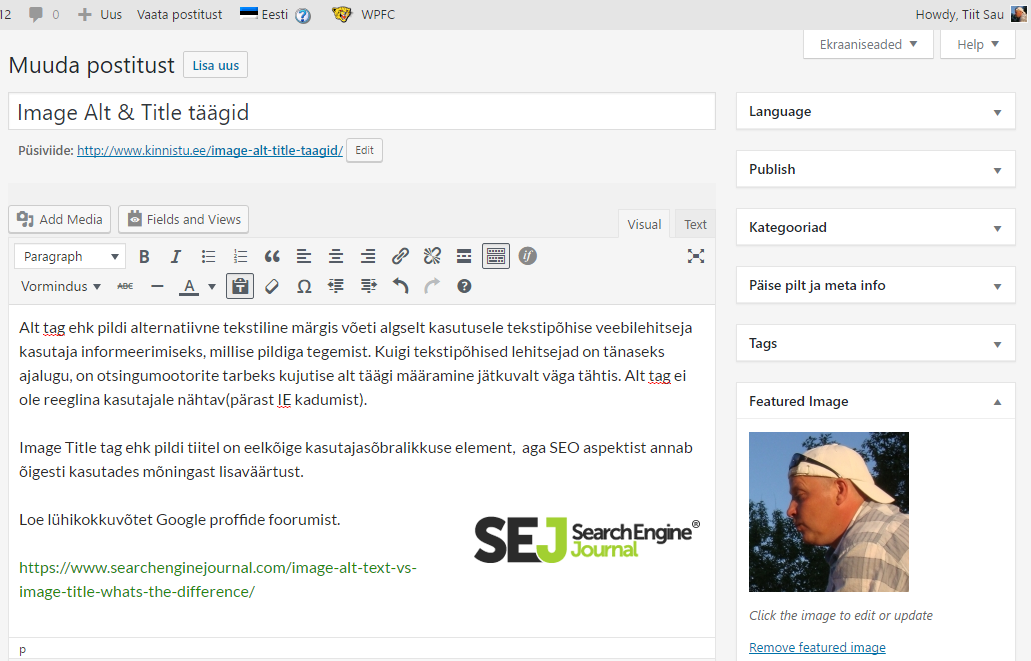1031x661 pixels.
Task: Open keyboard shortcuts help icon
Action: (464, 286)
